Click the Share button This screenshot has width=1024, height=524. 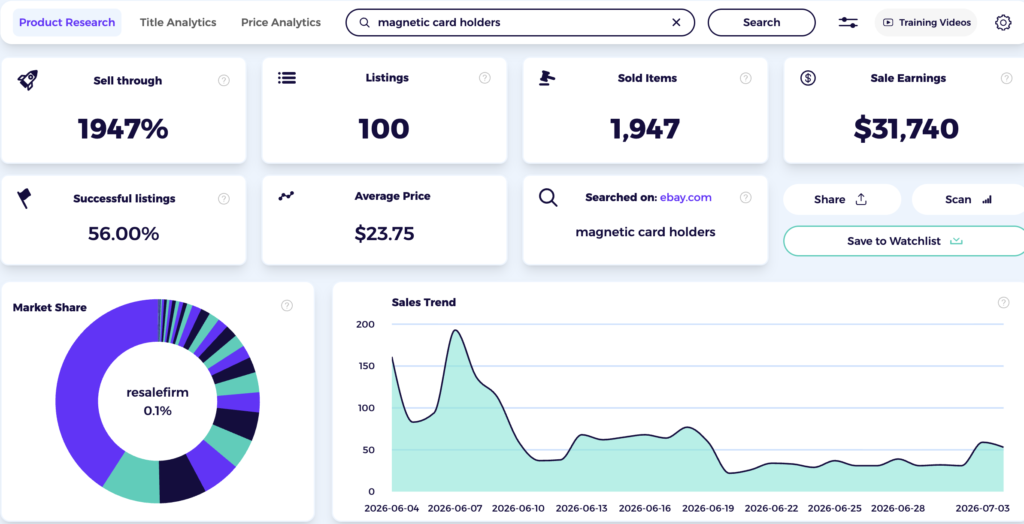842,199
